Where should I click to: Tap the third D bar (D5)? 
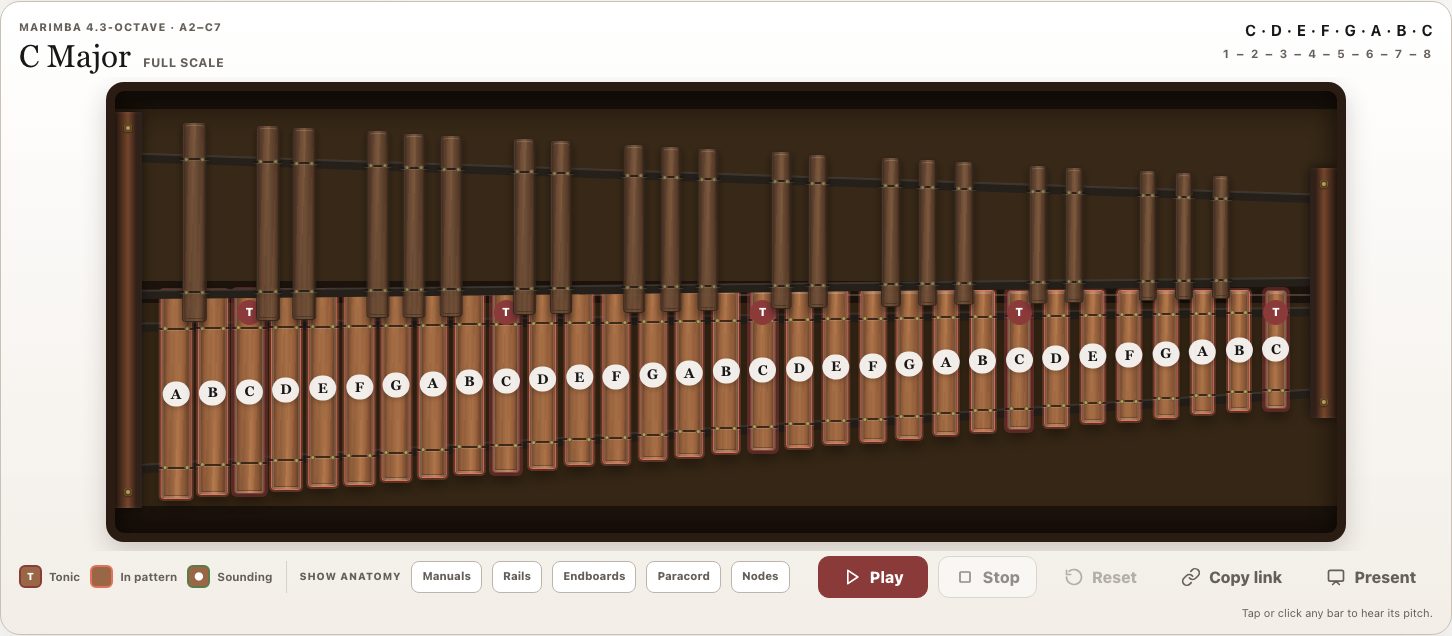click(799, 368)
